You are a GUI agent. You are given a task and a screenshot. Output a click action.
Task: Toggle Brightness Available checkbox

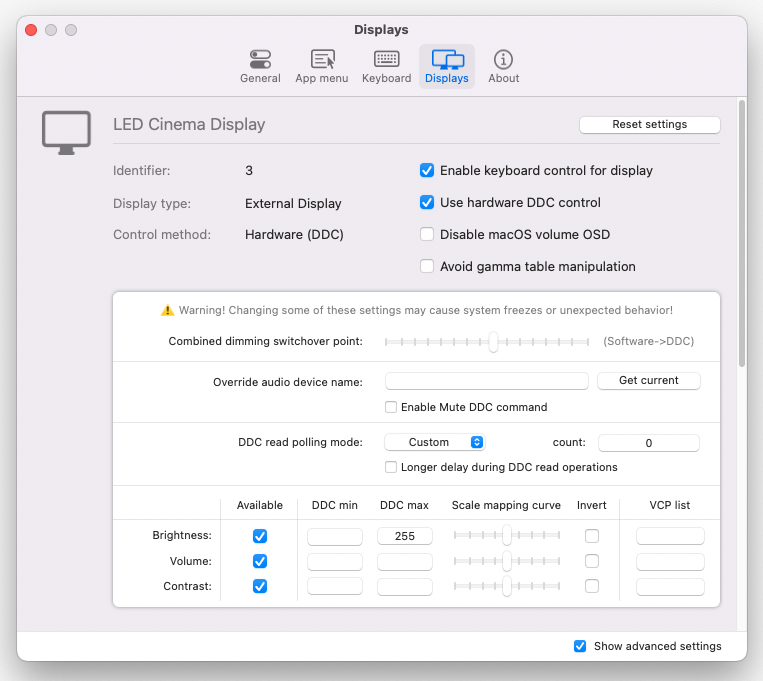pos(260,536)
